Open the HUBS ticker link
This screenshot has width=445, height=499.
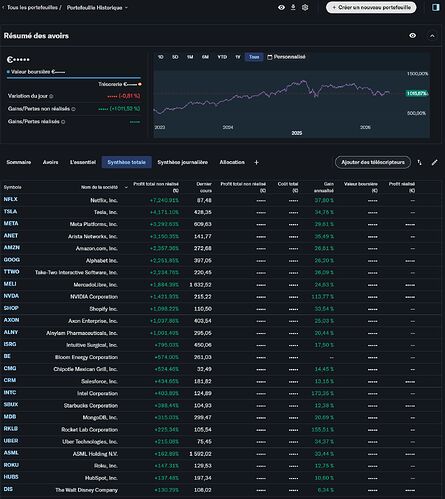(x=11, y=477)
